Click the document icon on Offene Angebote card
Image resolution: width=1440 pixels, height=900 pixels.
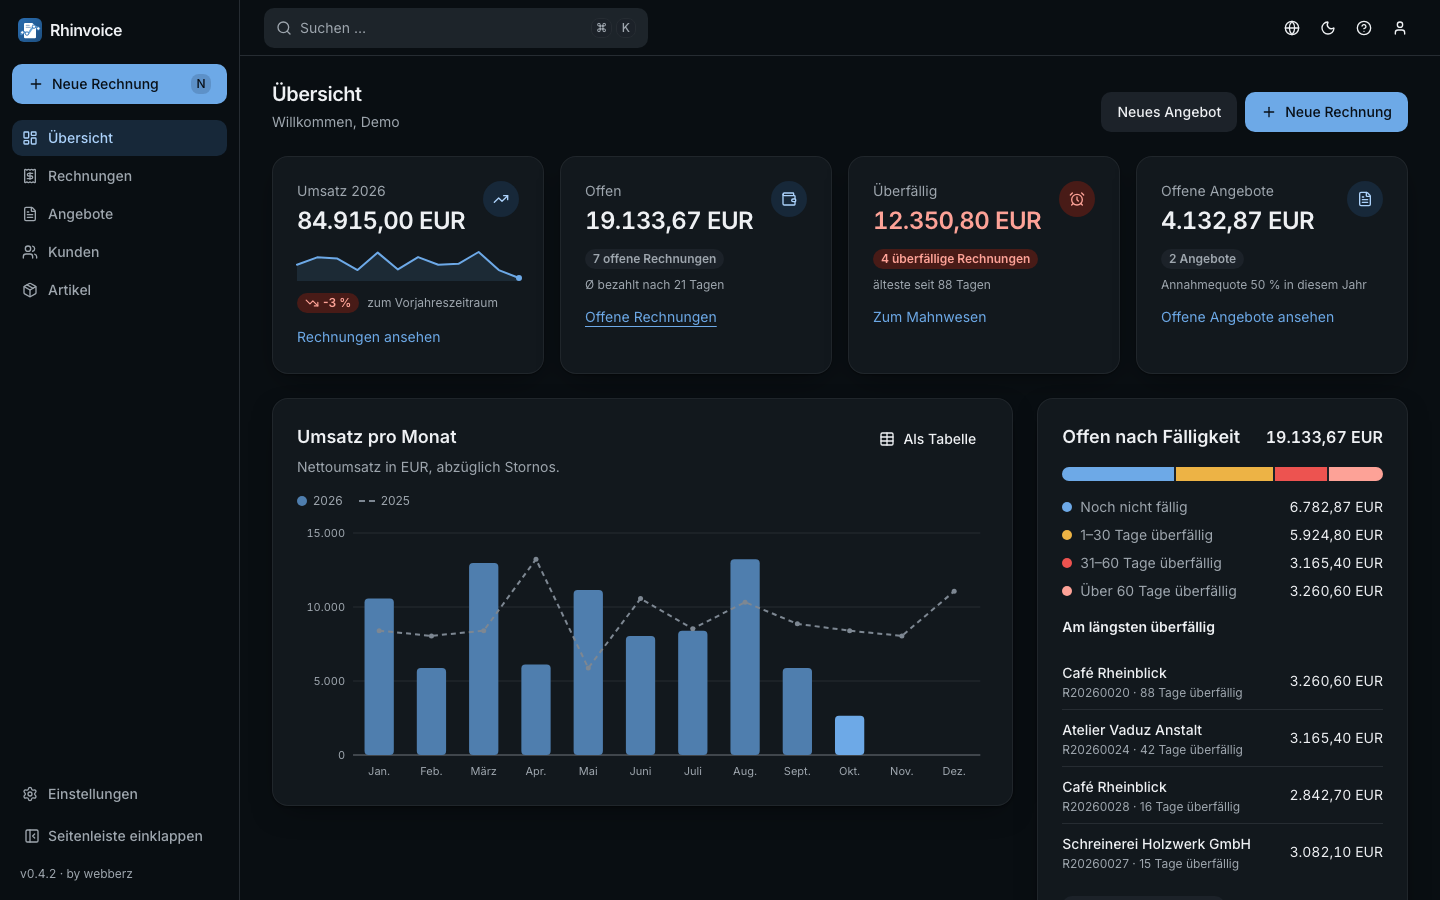point(1365,199)
